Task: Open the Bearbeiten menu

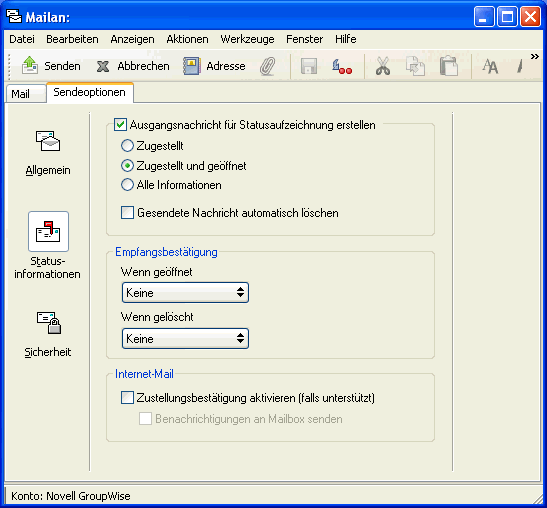Action: pyautogui.click(x=72, y=39)
